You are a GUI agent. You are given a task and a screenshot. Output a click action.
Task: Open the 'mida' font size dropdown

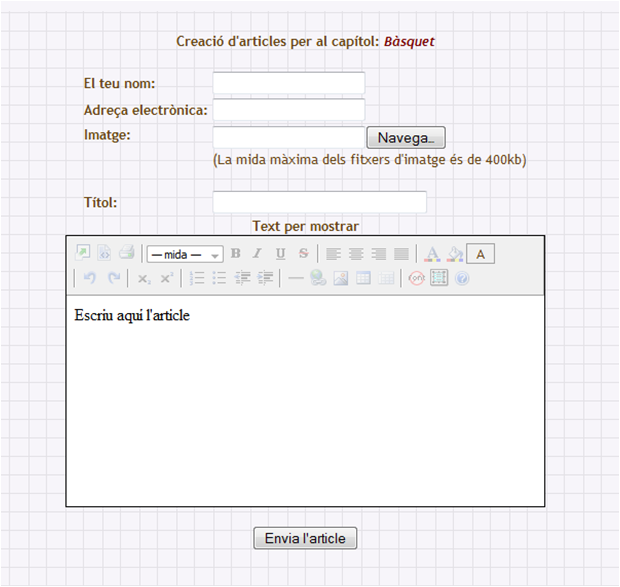click(185, 254)
